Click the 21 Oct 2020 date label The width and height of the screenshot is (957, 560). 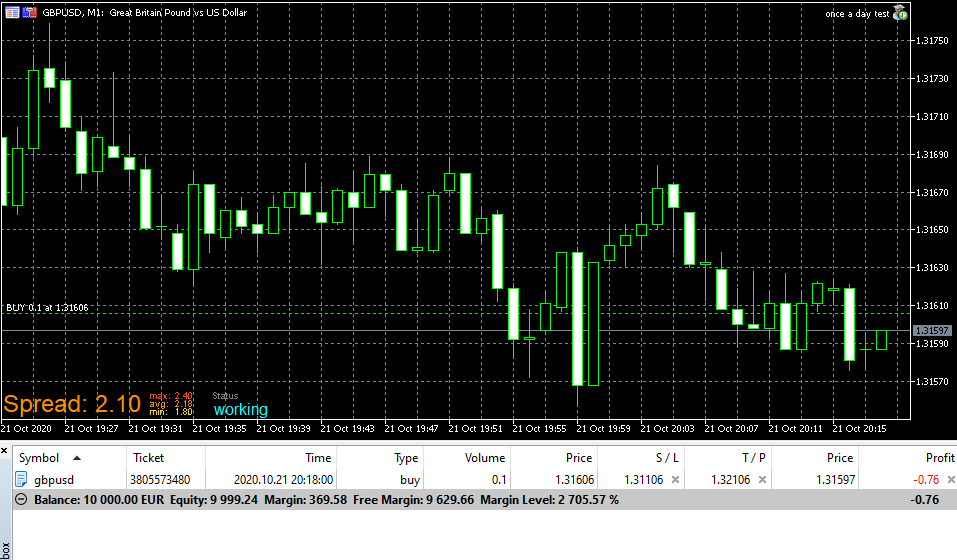[26, 428]
